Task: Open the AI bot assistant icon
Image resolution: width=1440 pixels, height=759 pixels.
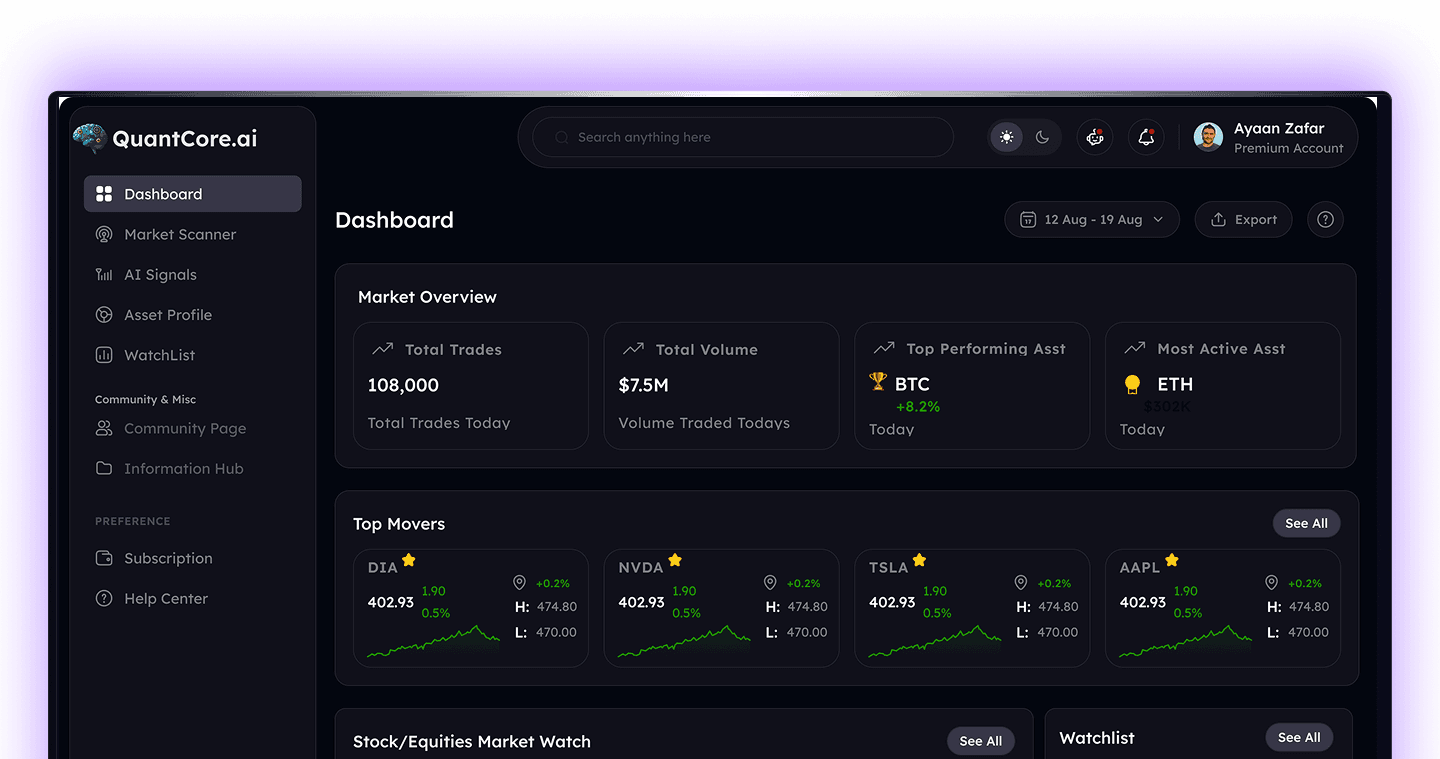Action: pyautogui.click(x=1095, y=137)
